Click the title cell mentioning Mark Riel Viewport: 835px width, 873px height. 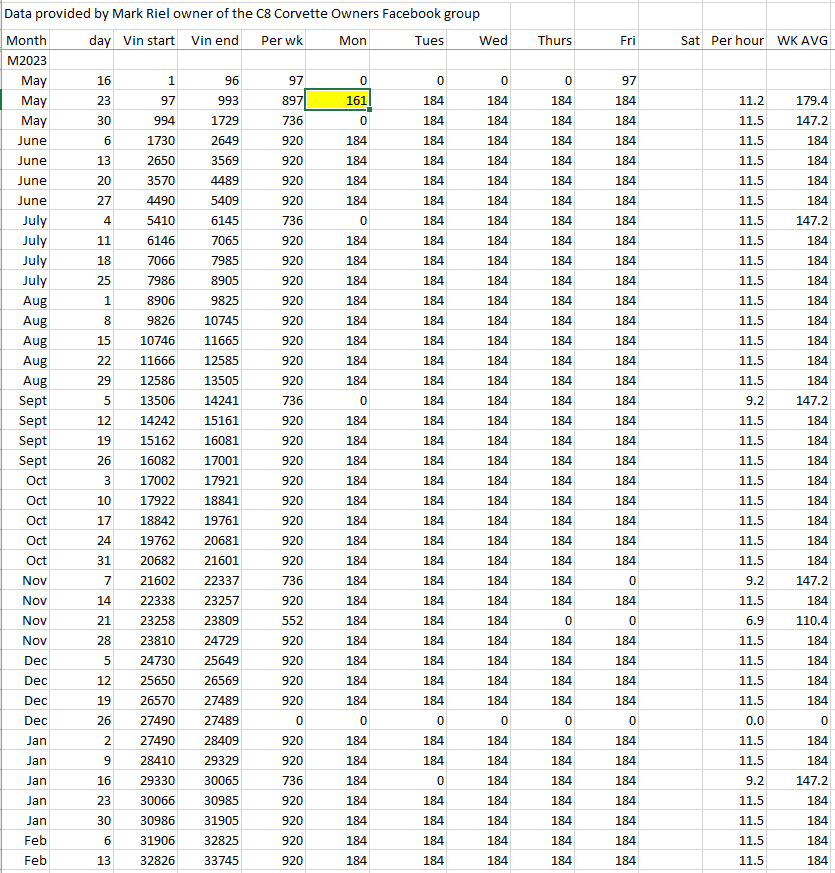click(x=242, y=14)
